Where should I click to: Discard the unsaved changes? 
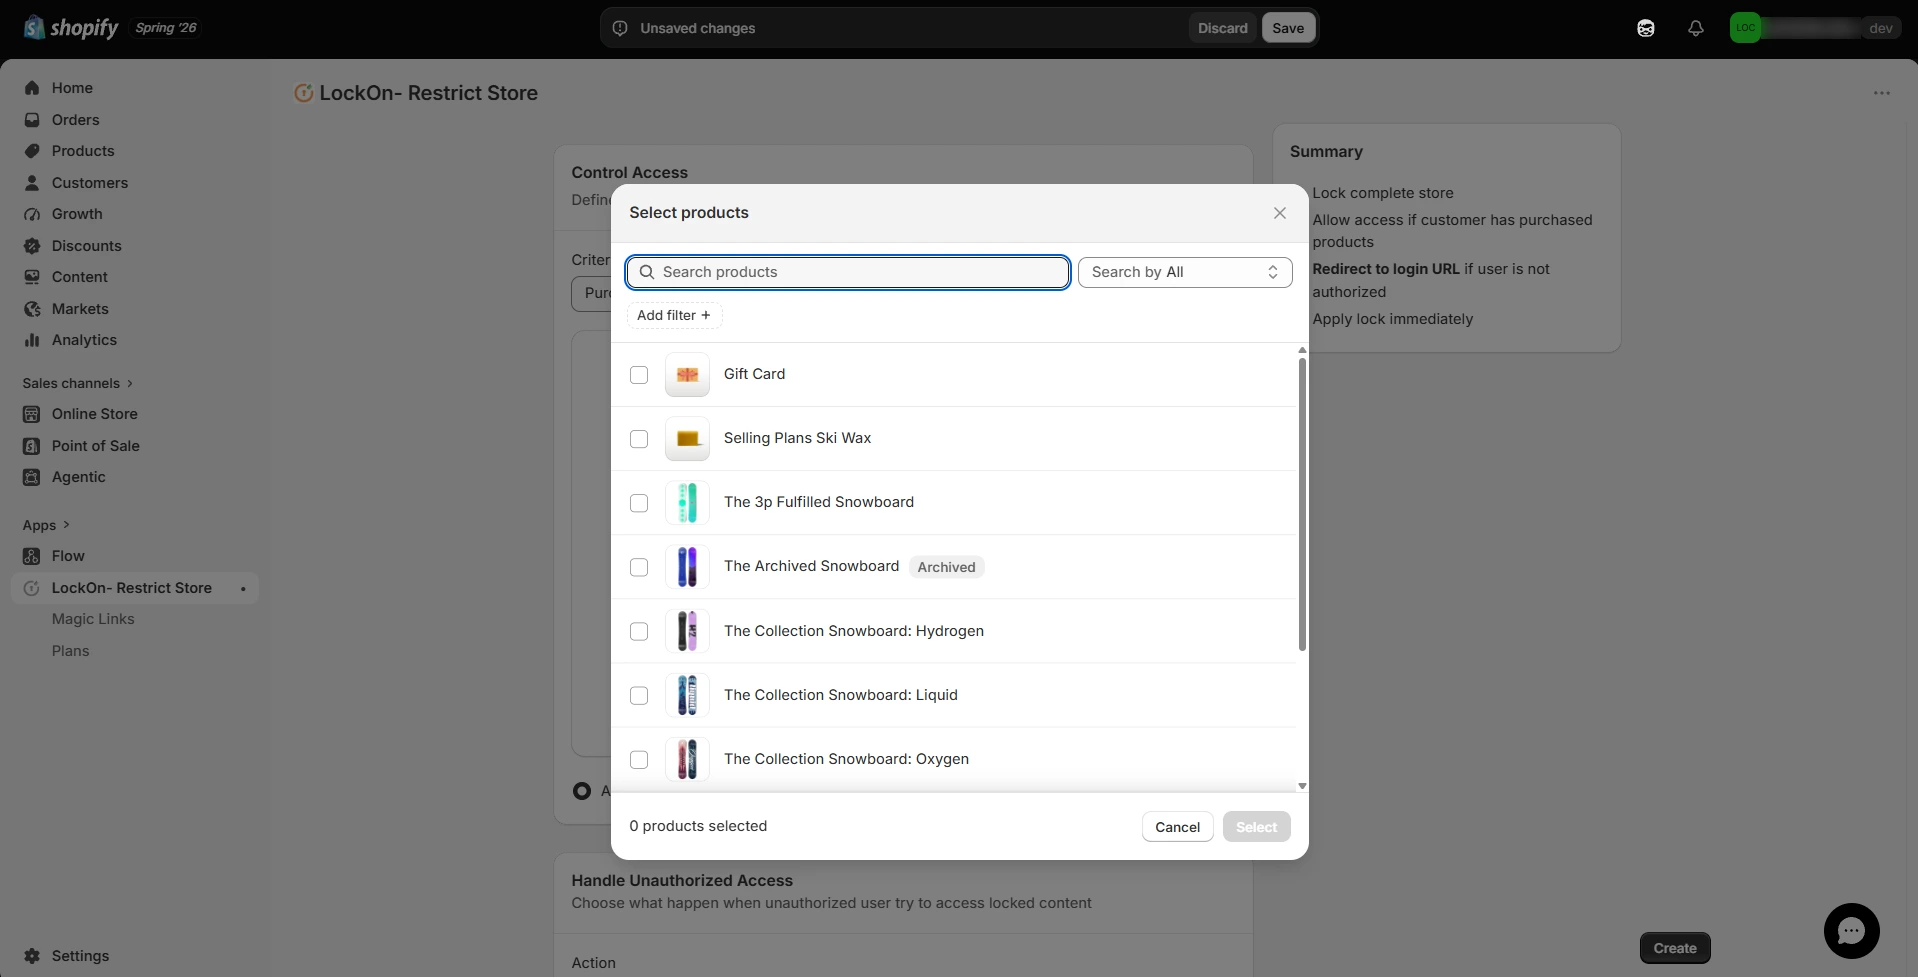pyautogui.click(x=1223, y=28)
